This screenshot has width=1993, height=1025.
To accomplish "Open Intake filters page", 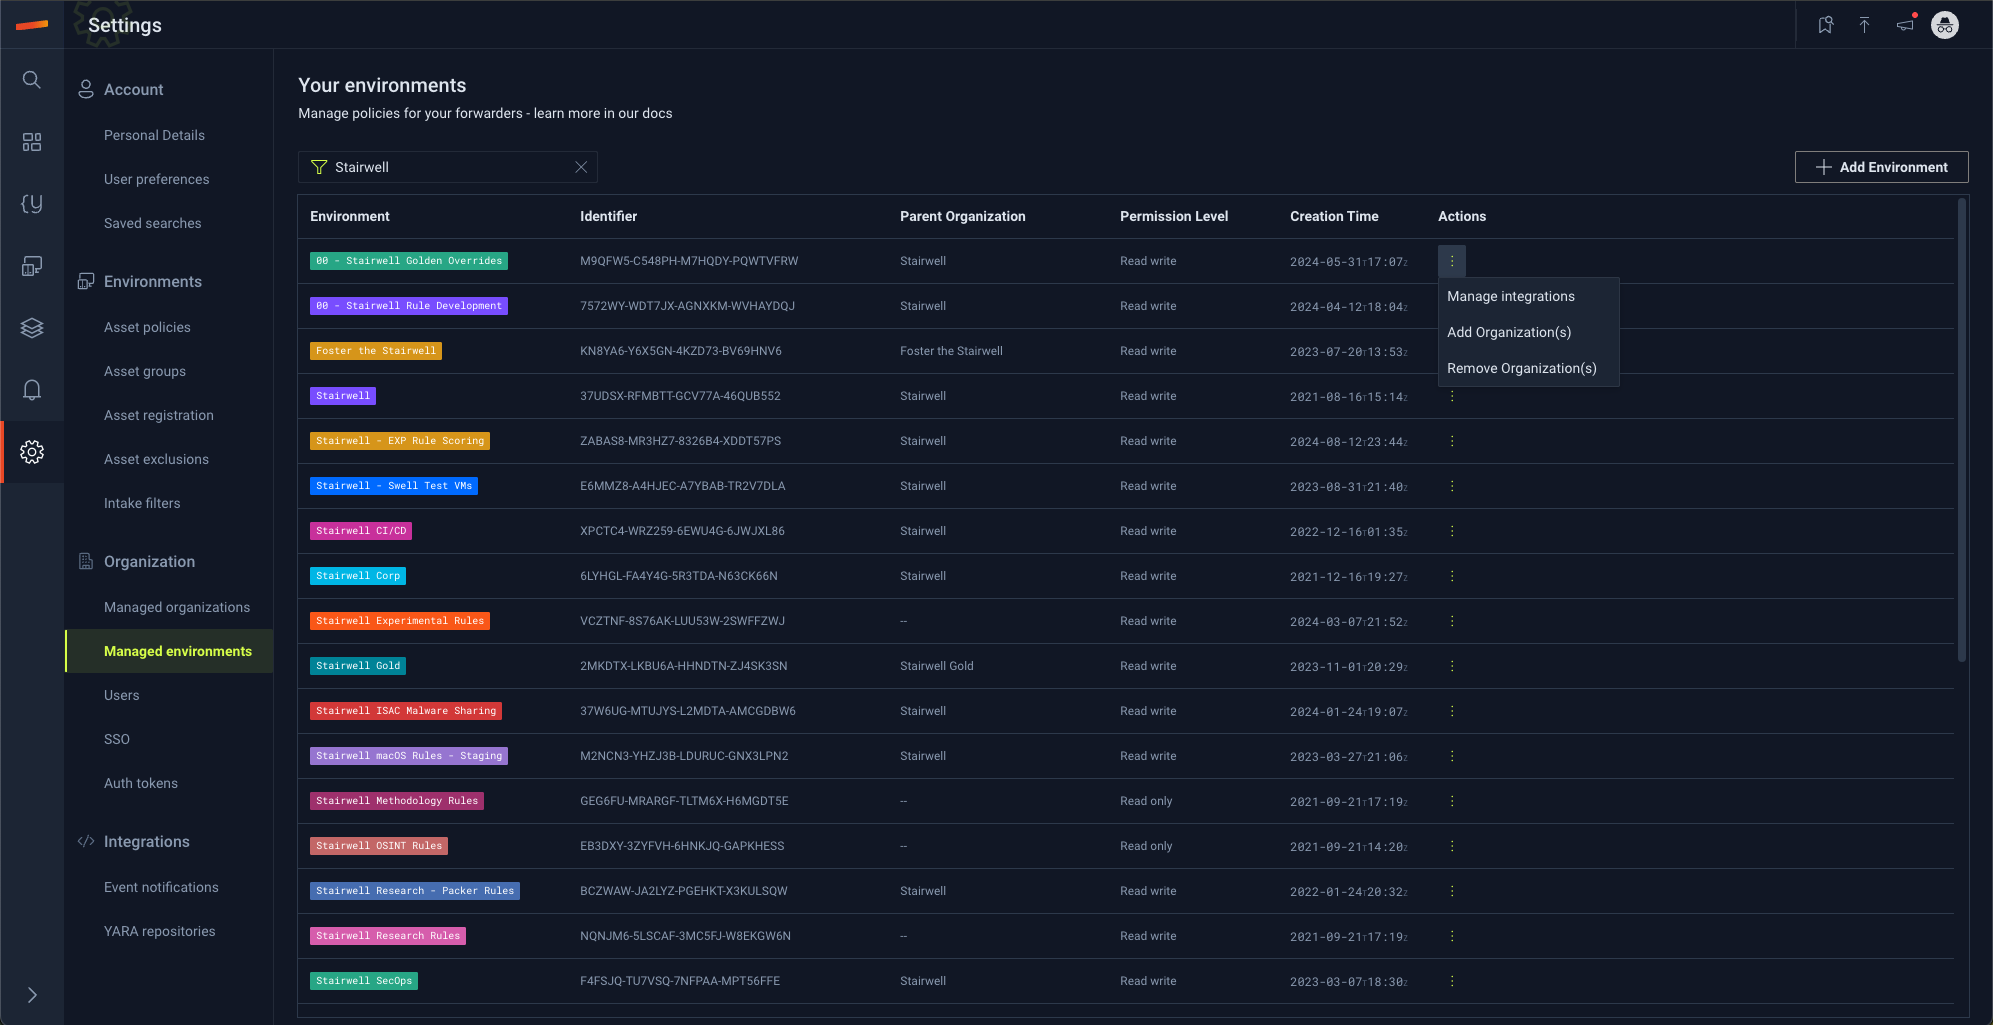I will coord(142,503).
